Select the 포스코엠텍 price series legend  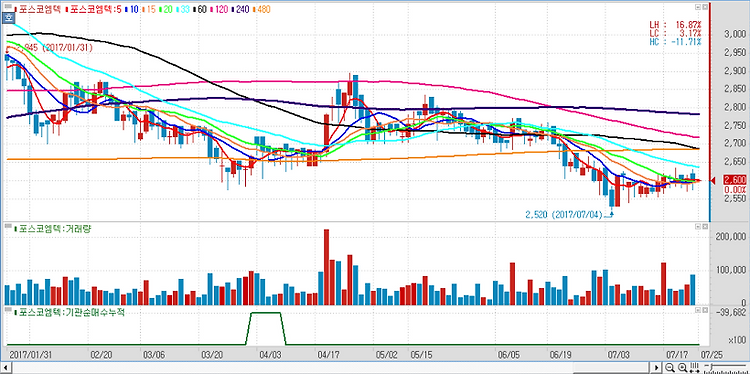click(38, 9)
